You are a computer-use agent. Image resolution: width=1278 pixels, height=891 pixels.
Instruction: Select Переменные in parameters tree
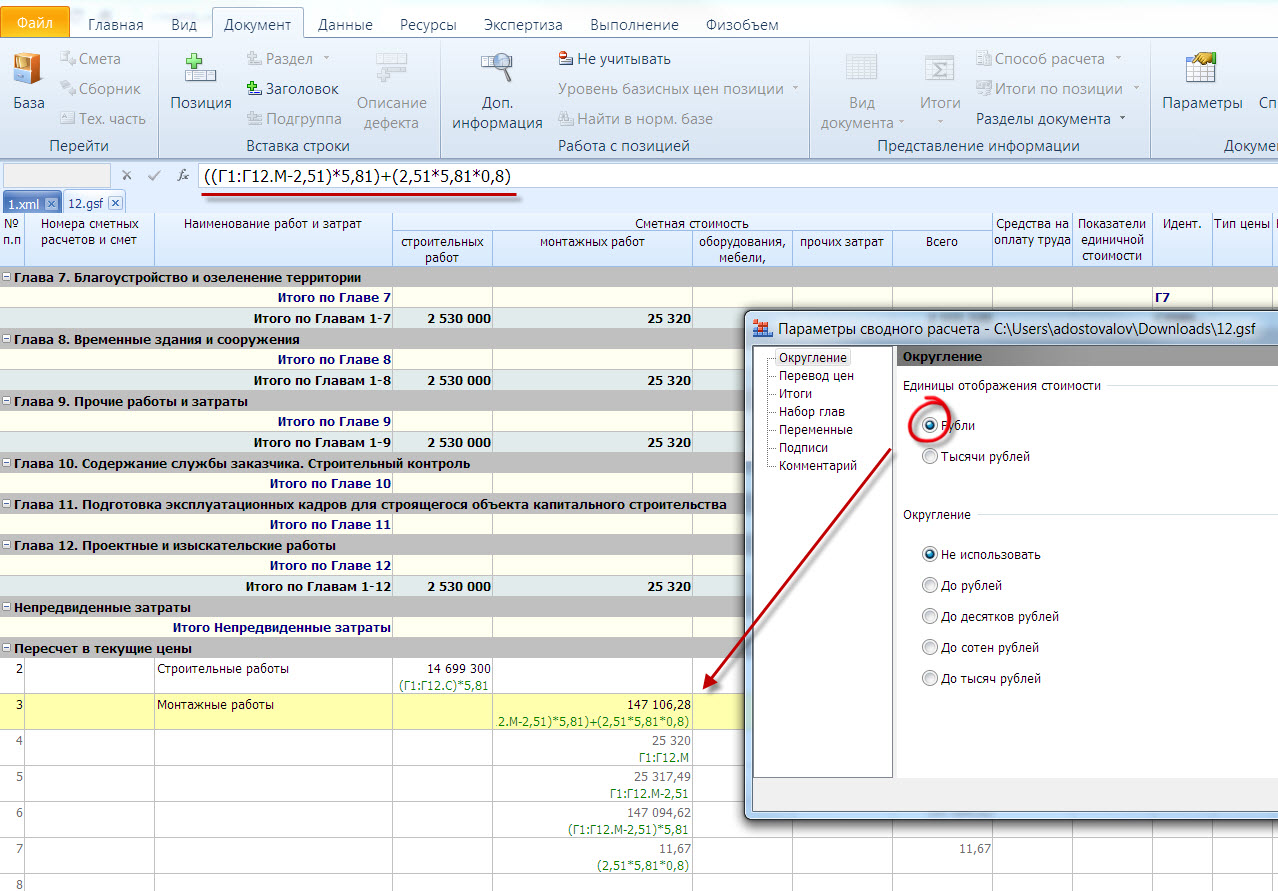tap(815, 429)
